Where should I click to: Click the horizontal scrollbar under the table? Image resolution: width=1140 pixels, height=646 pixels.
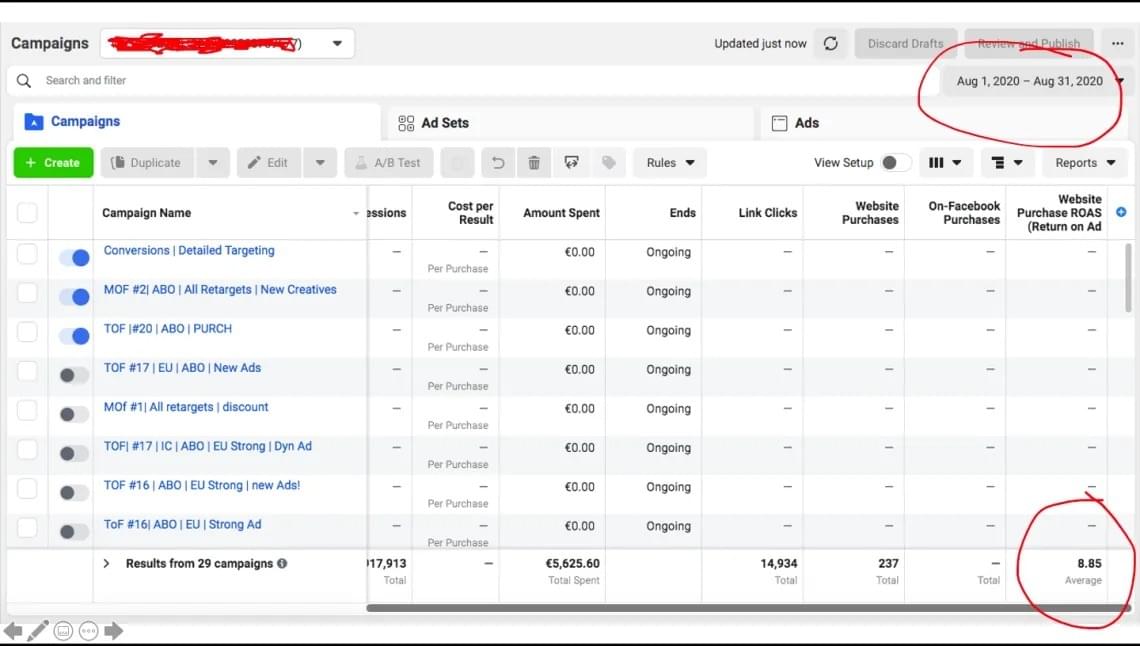pyautogui.click(x=749, y=608)
